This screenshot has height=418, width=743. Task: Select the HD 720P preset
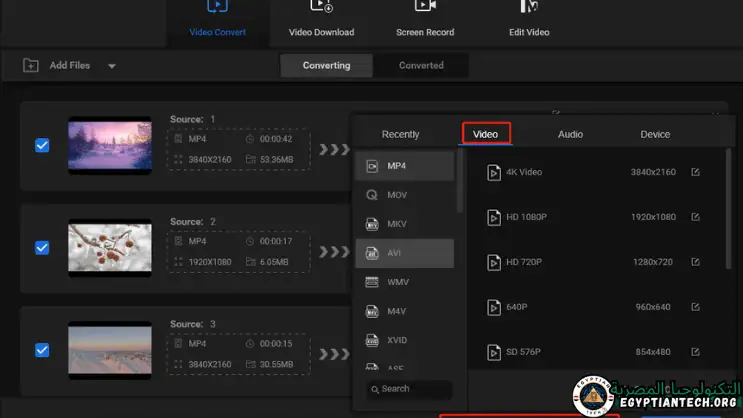(595, 262)
